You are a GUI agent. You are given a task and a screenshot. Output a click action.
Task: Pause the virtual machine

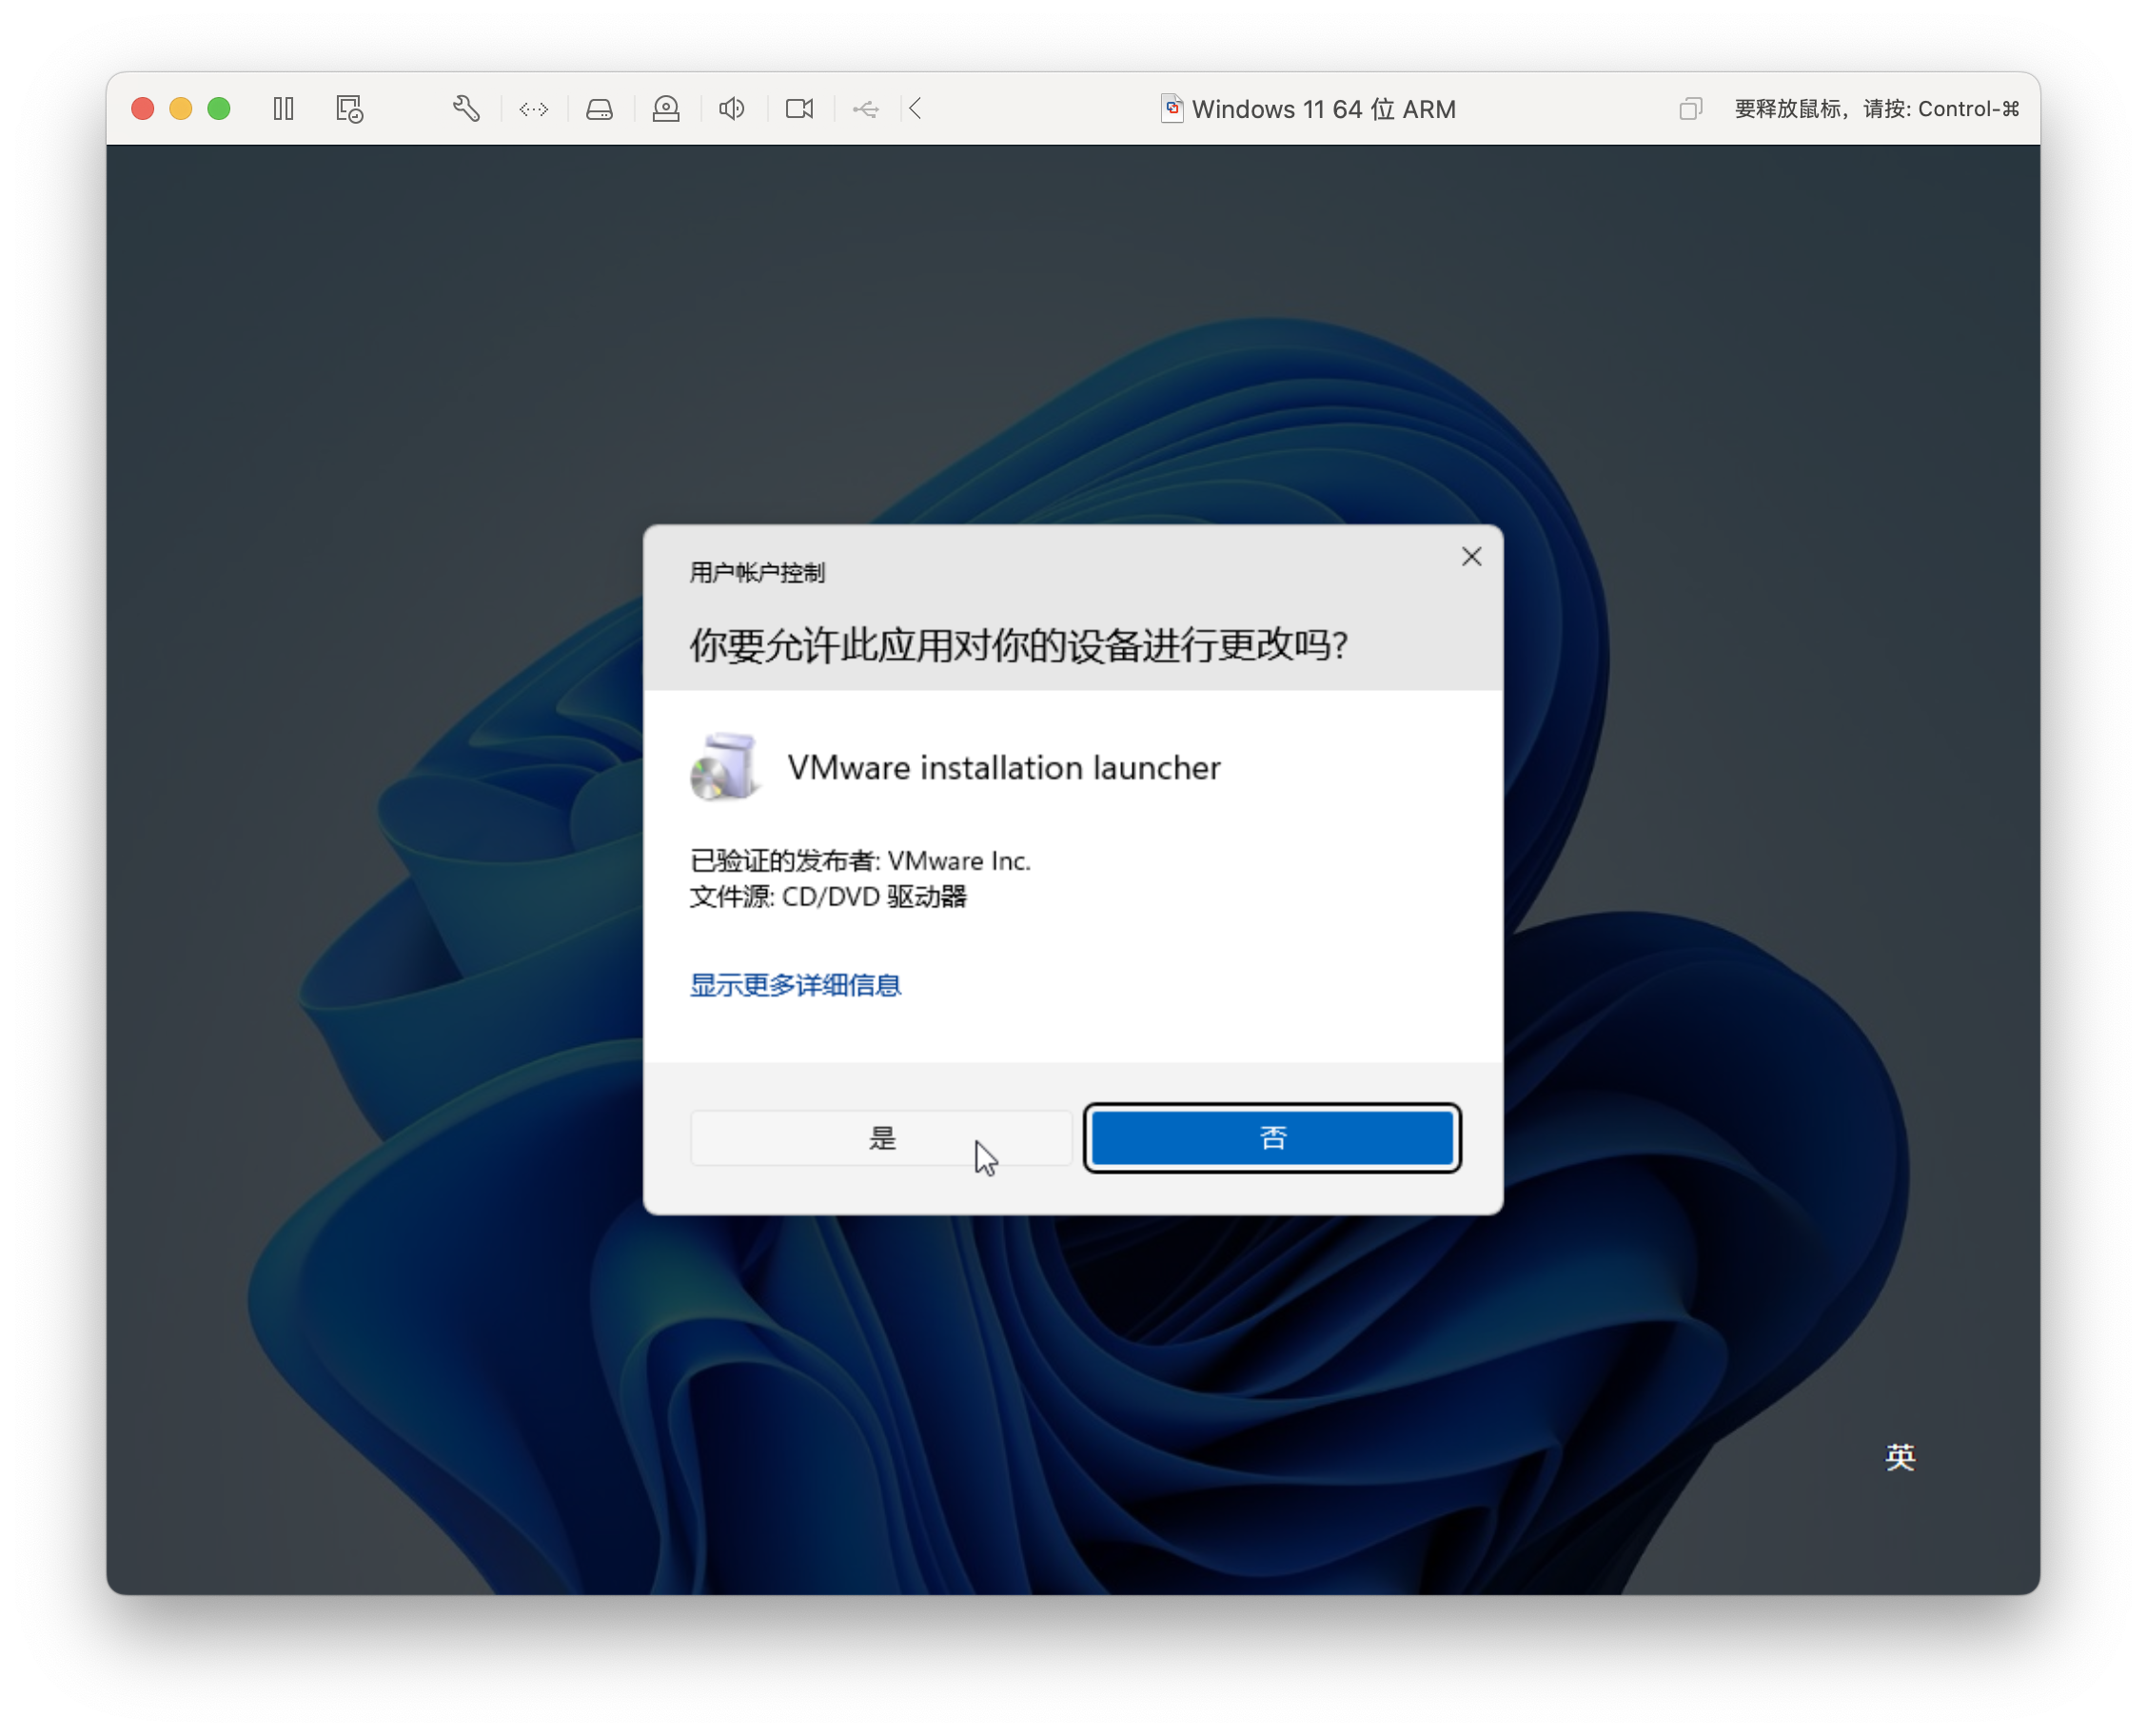pyautogui.click(x=284, y=109)
